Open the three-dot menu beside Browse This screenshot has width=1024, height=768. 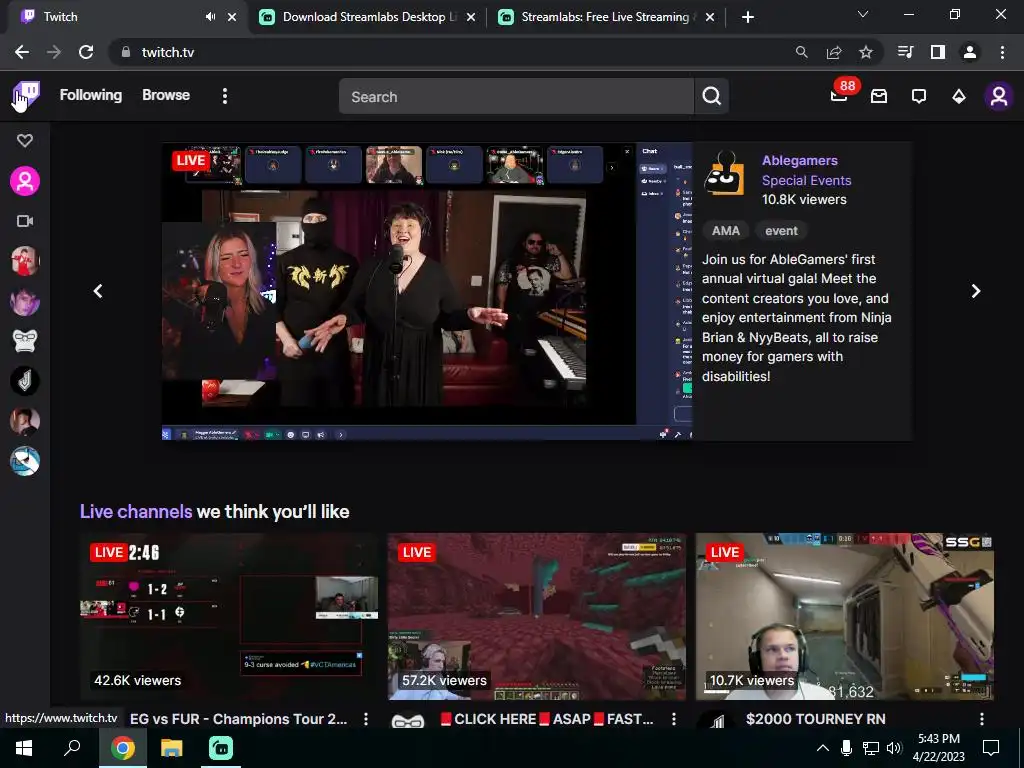click(225, 96)
